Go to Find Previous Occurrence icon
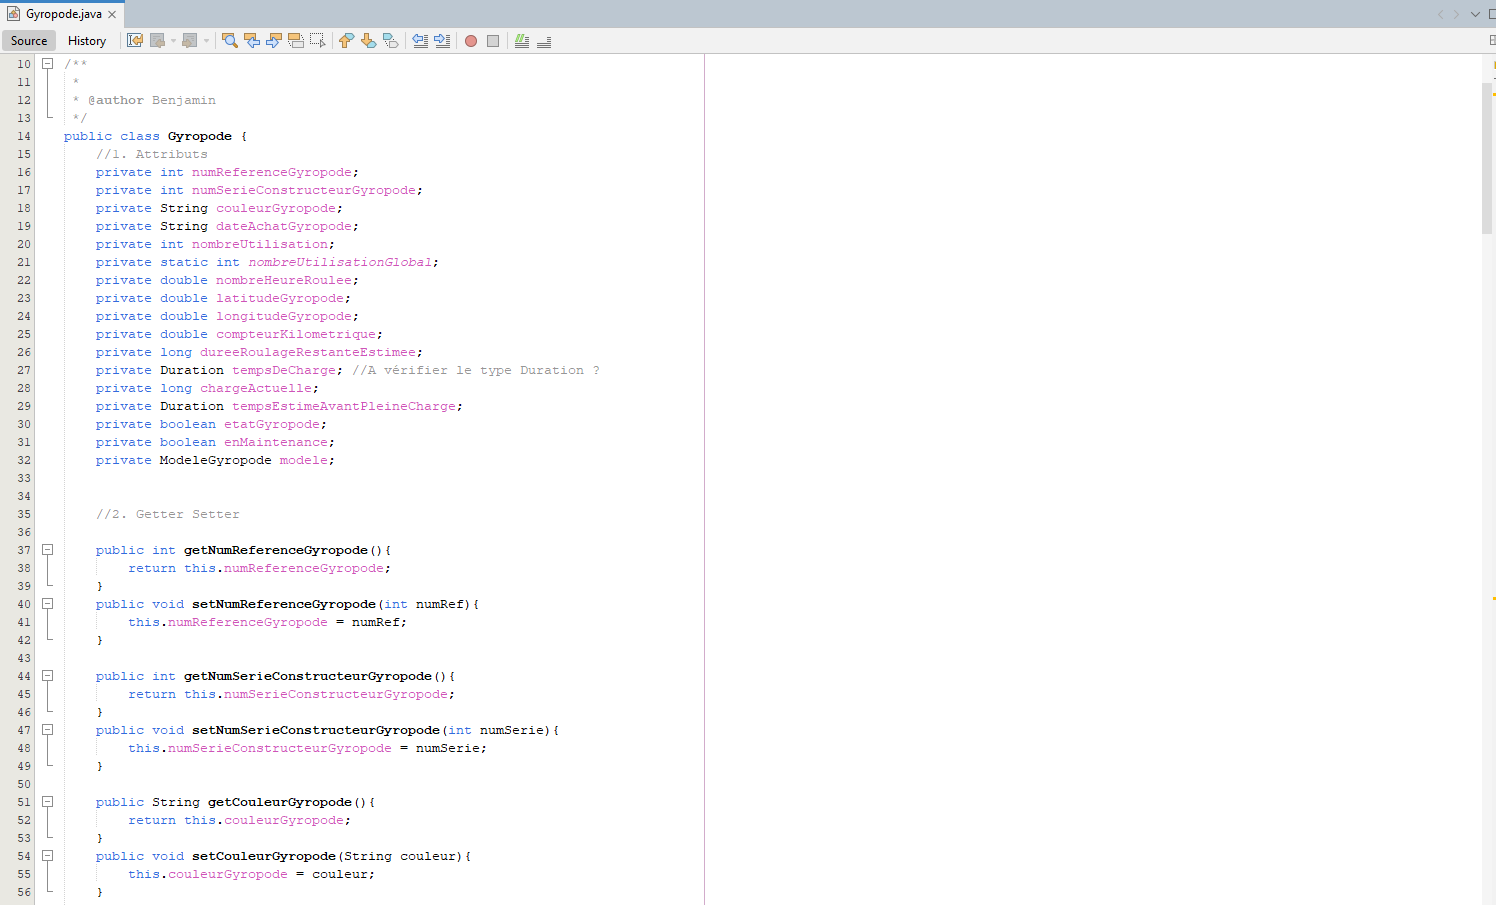The height and width of the screenshot is (905, 1496). (252, 41)
